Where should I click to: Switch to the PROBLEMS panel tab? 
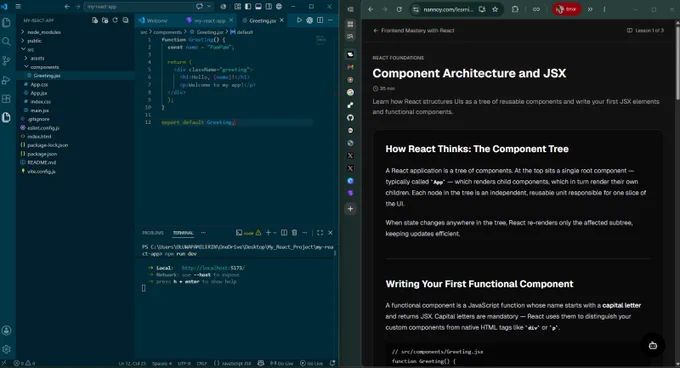coord(153,233)
